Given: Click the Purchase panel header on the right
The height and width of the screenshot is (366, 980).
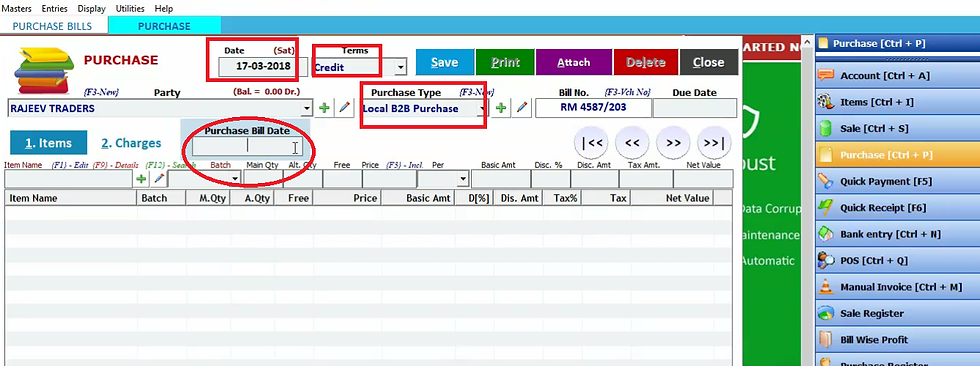Looking at the screenshot, I should coord(898,44).
